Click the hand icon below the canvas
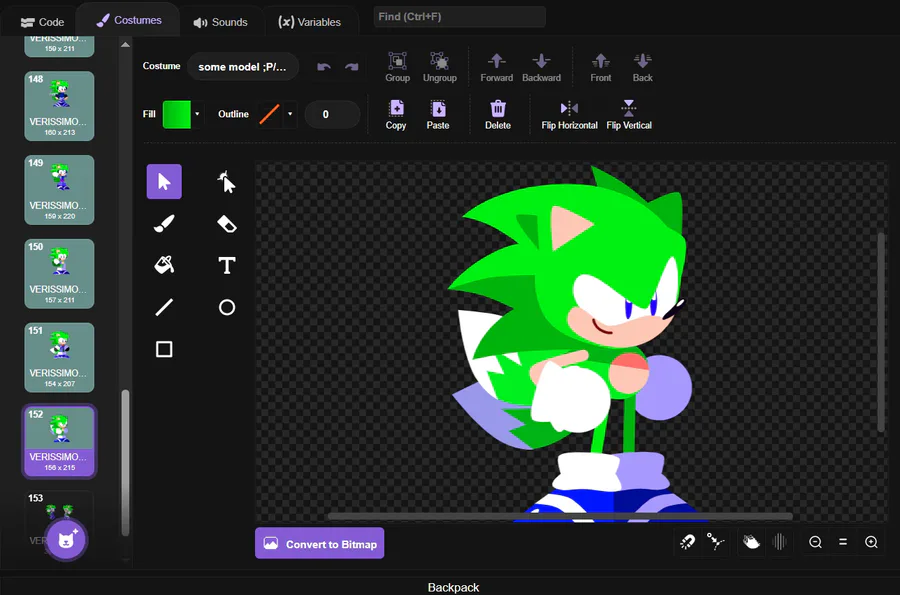Image resolution: width=900 pixels, height=595 pixels. [751, 542]
